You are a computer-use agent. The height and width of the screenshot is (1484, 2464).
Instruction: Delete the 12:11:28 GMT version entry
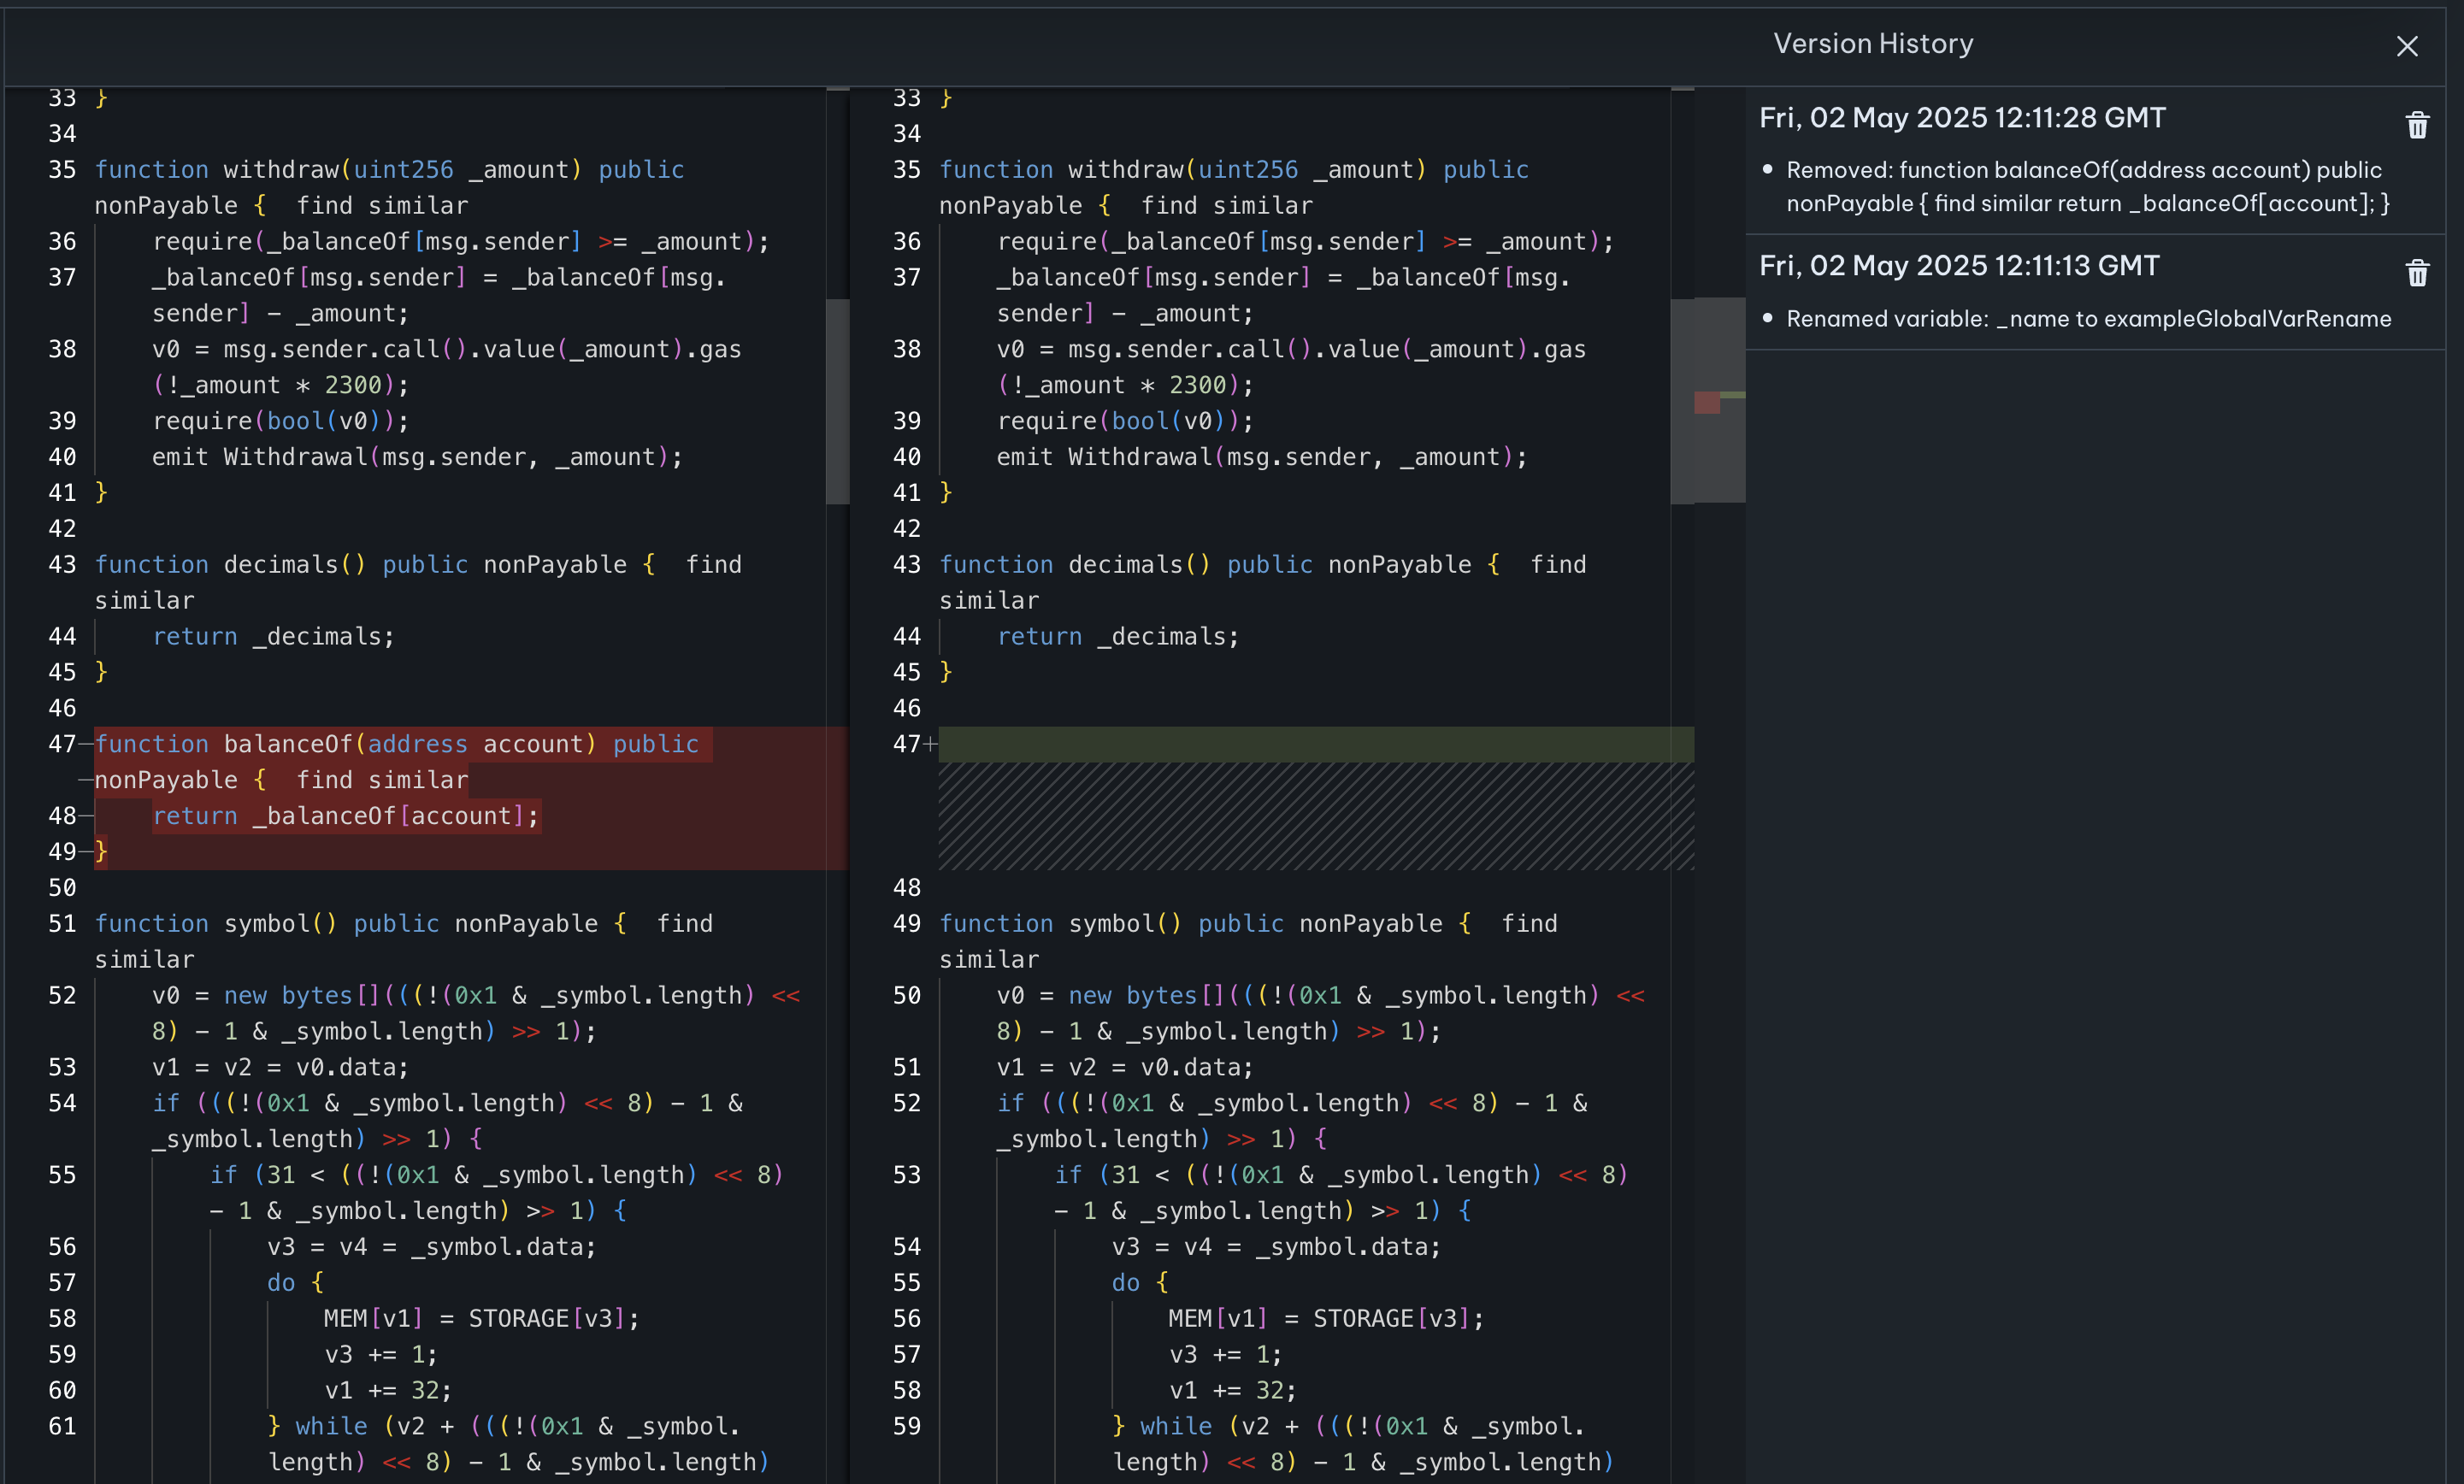2416,125
